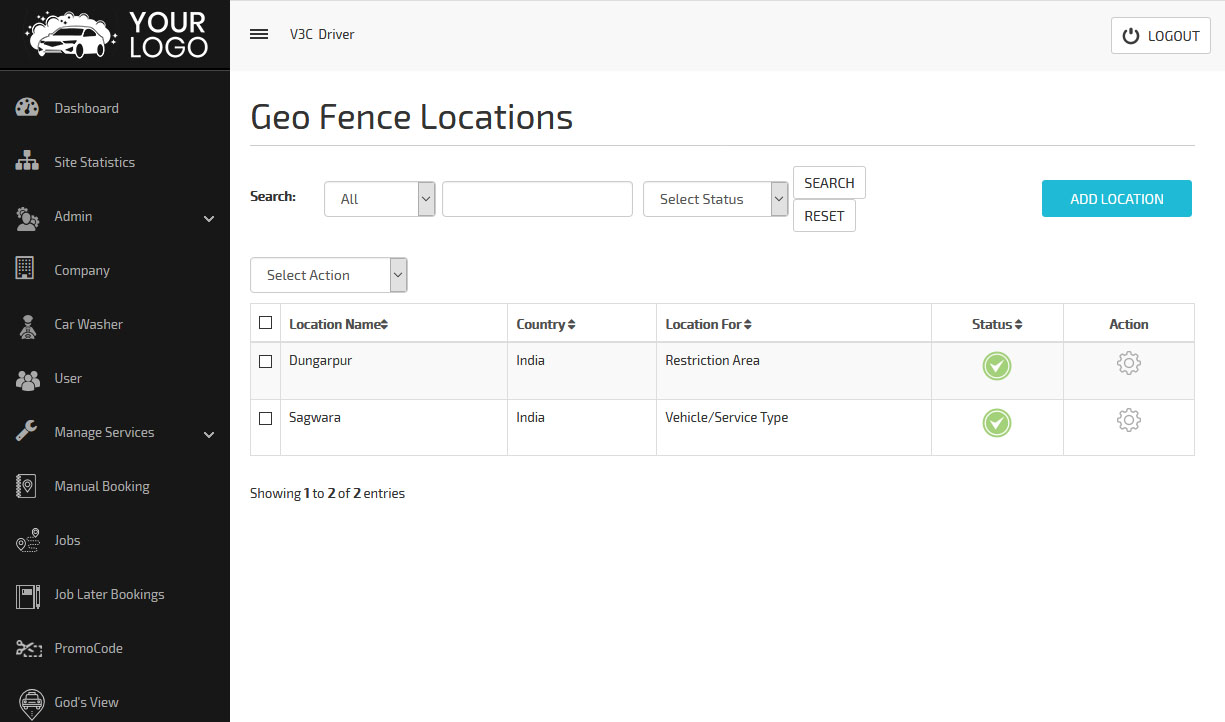
Task: Check the Sagwara row checkbox
Action: pos(265,418)
